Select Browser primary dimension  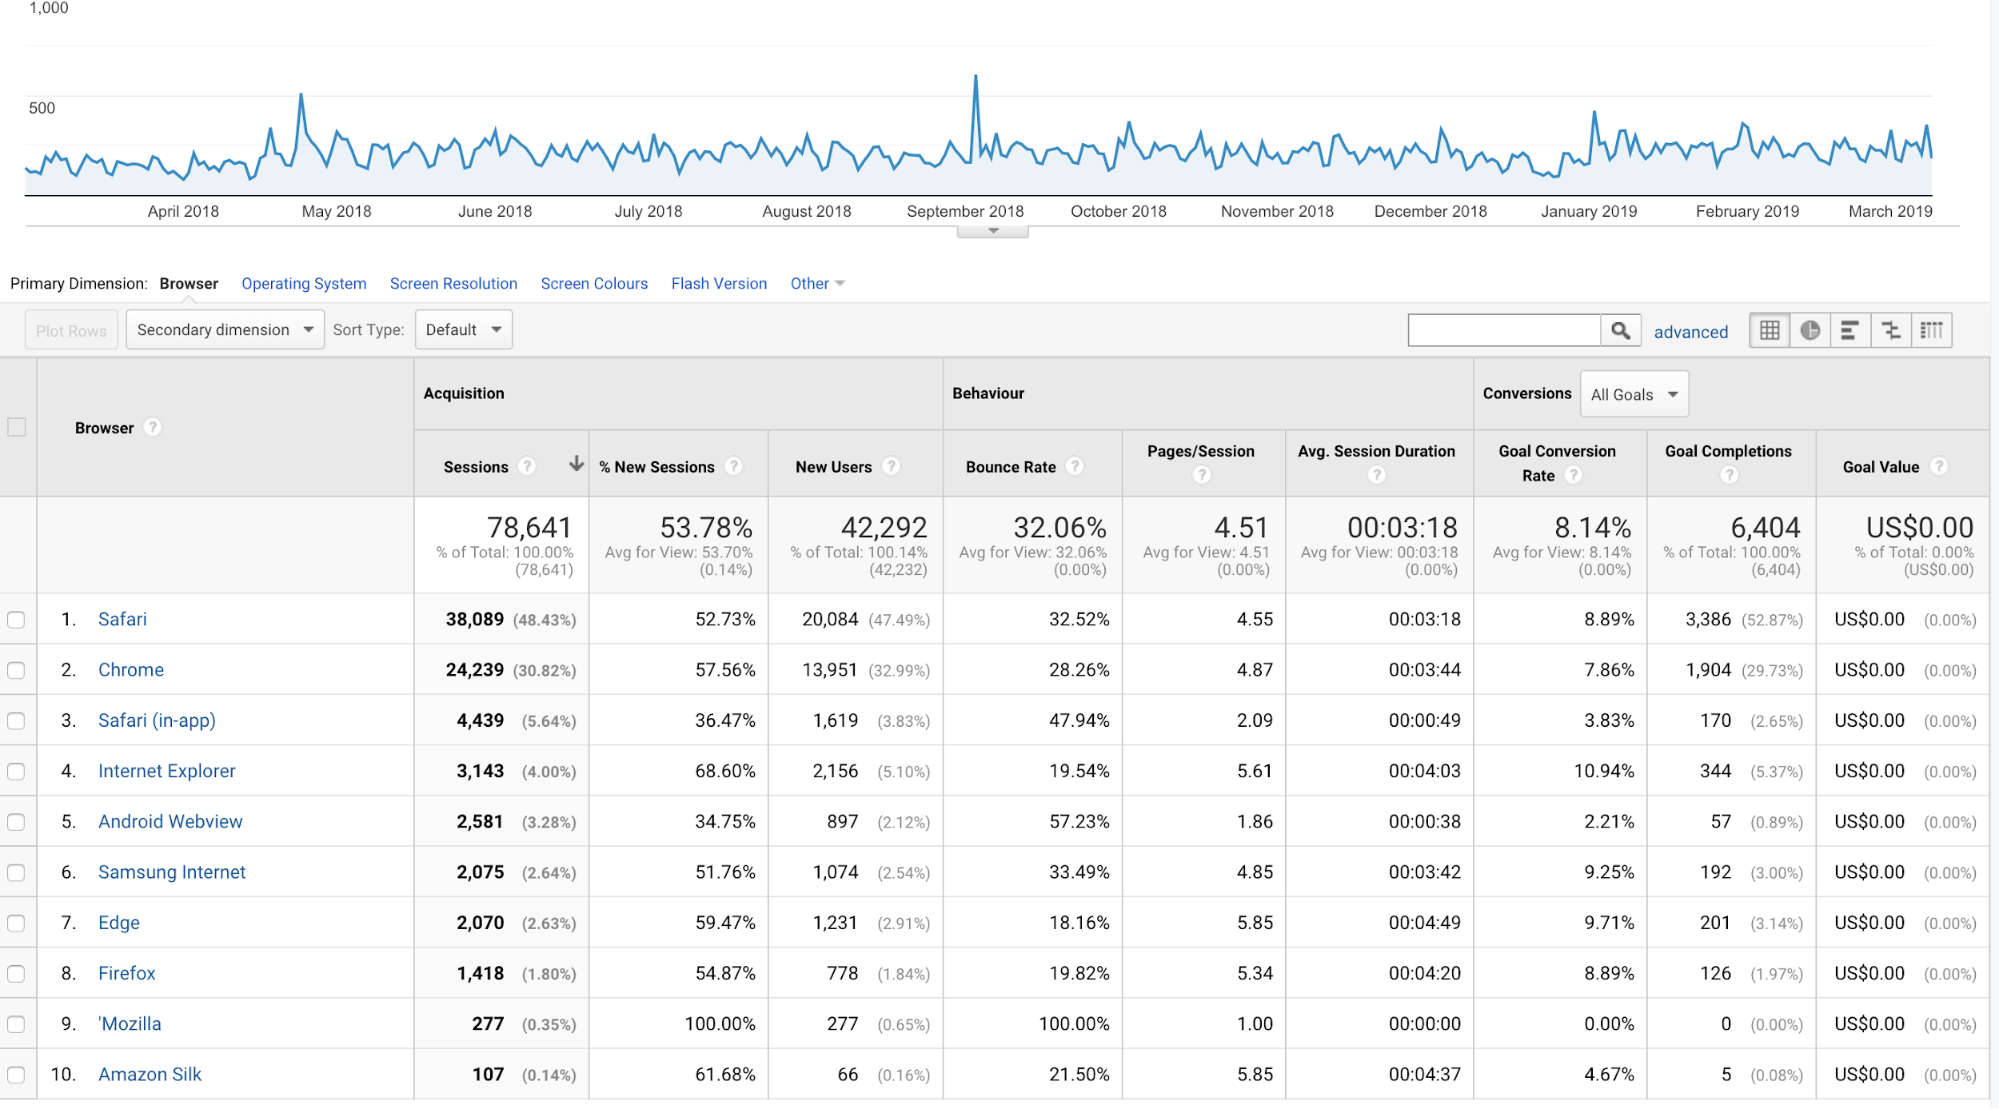189,284
